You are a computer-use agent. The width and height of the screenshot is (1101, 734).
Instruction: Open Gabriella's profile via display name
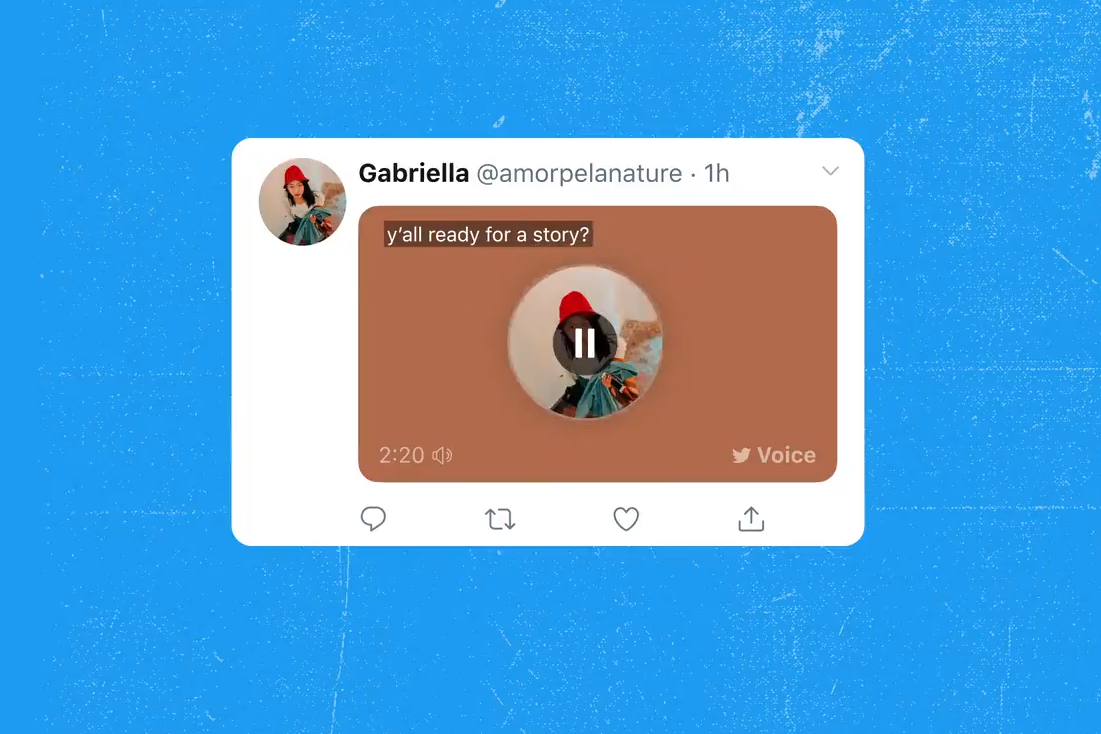pyautogui.click(x=414, y=173)
